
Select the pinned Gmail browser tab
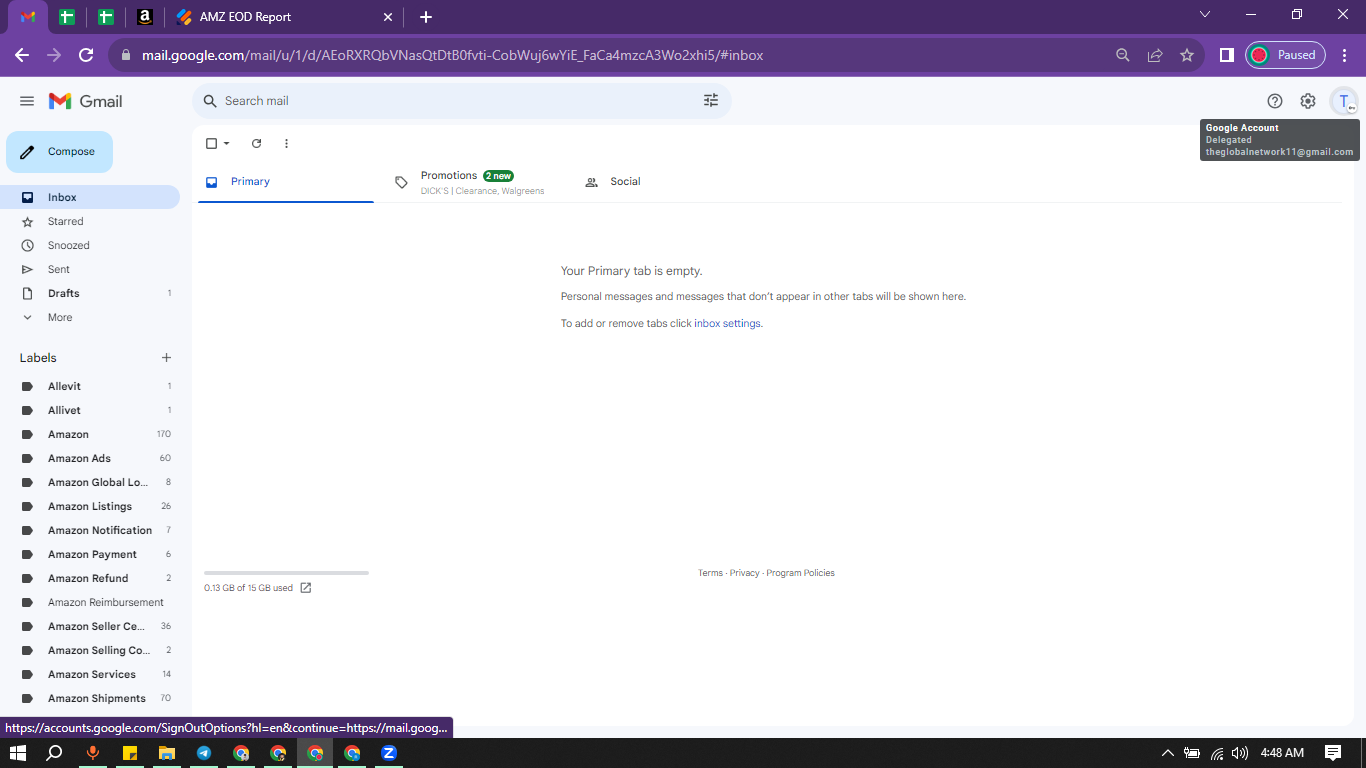[x=28, y=17]
